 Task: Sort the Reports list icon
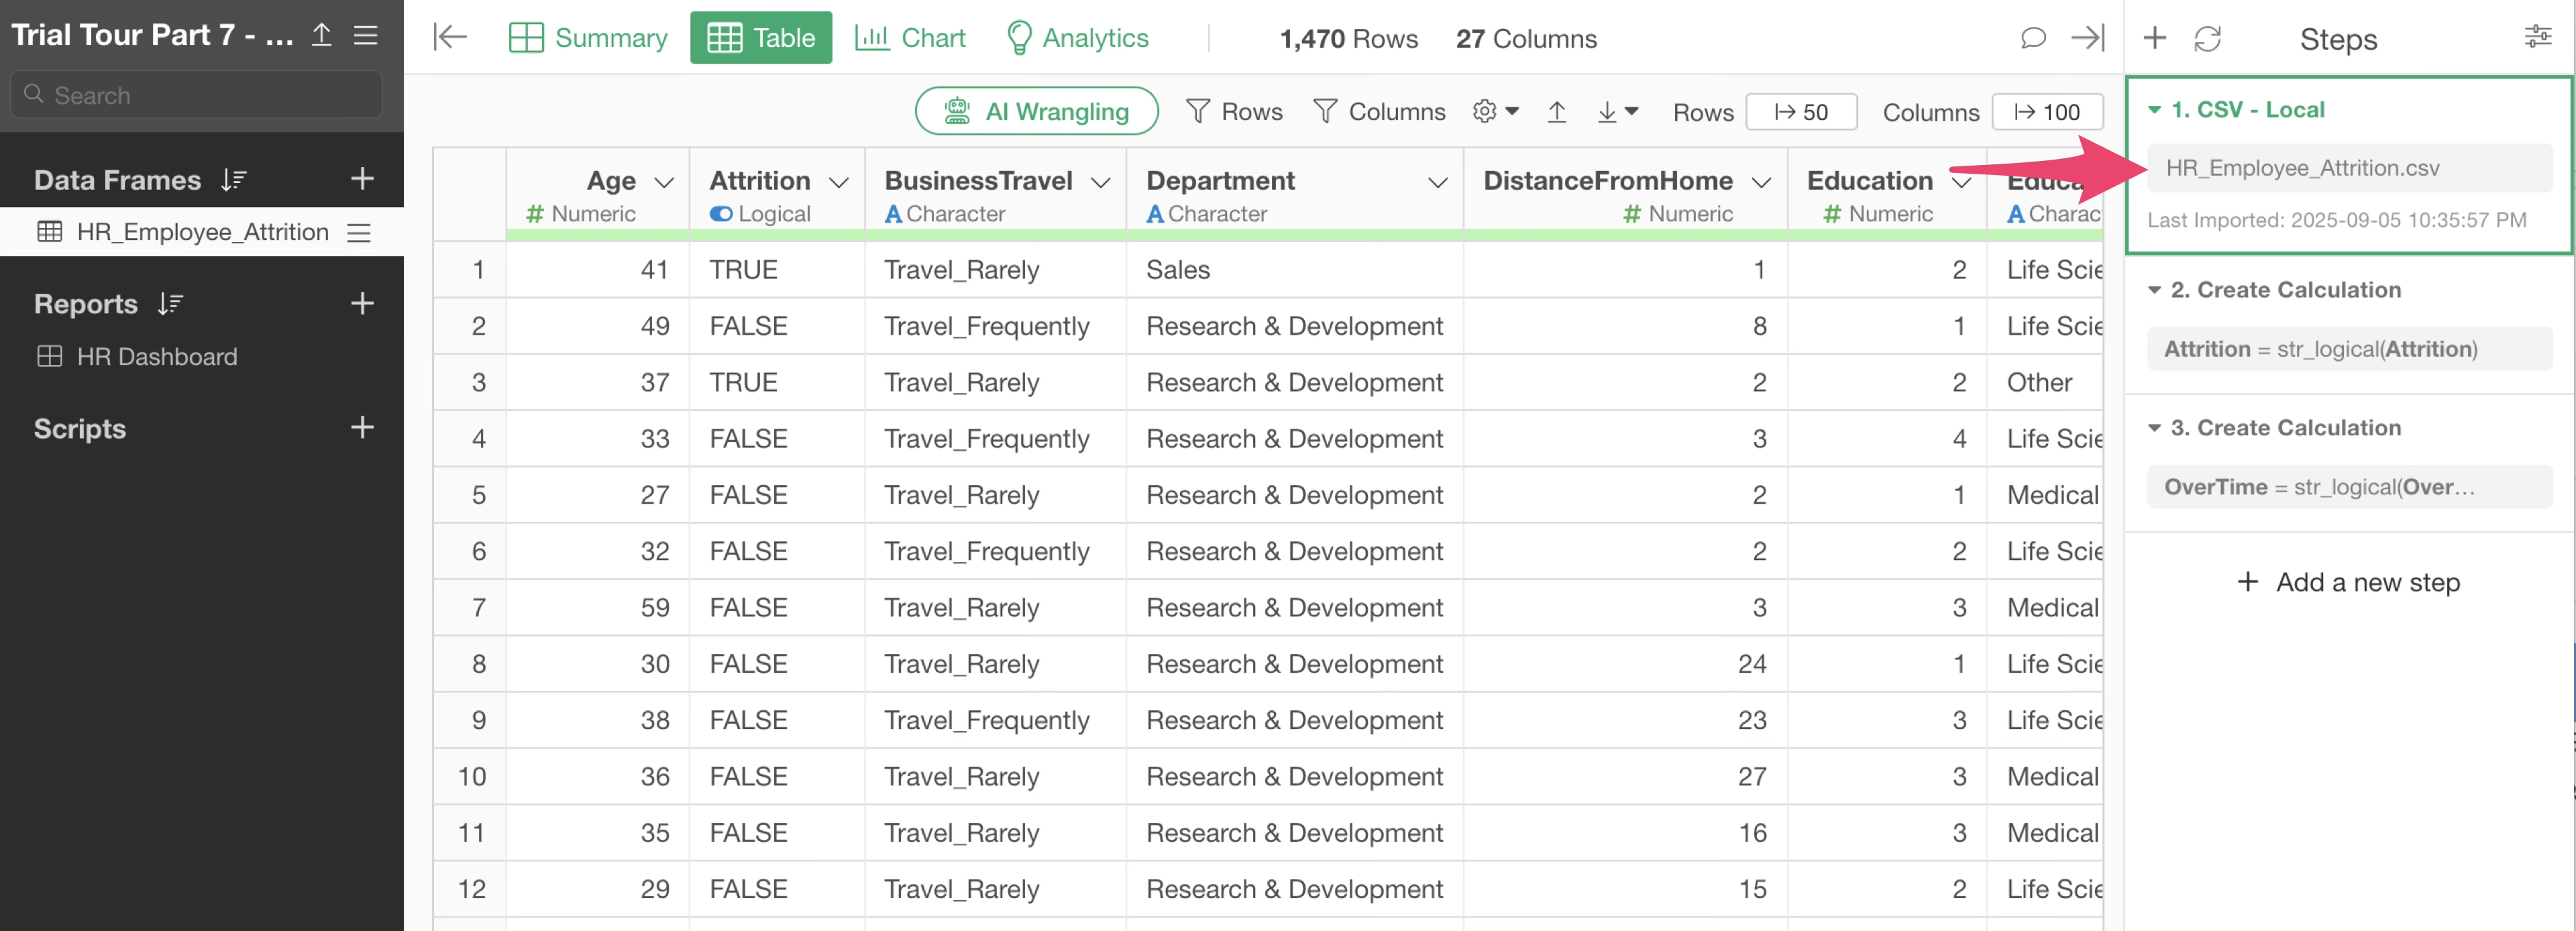tap(171, 304)
